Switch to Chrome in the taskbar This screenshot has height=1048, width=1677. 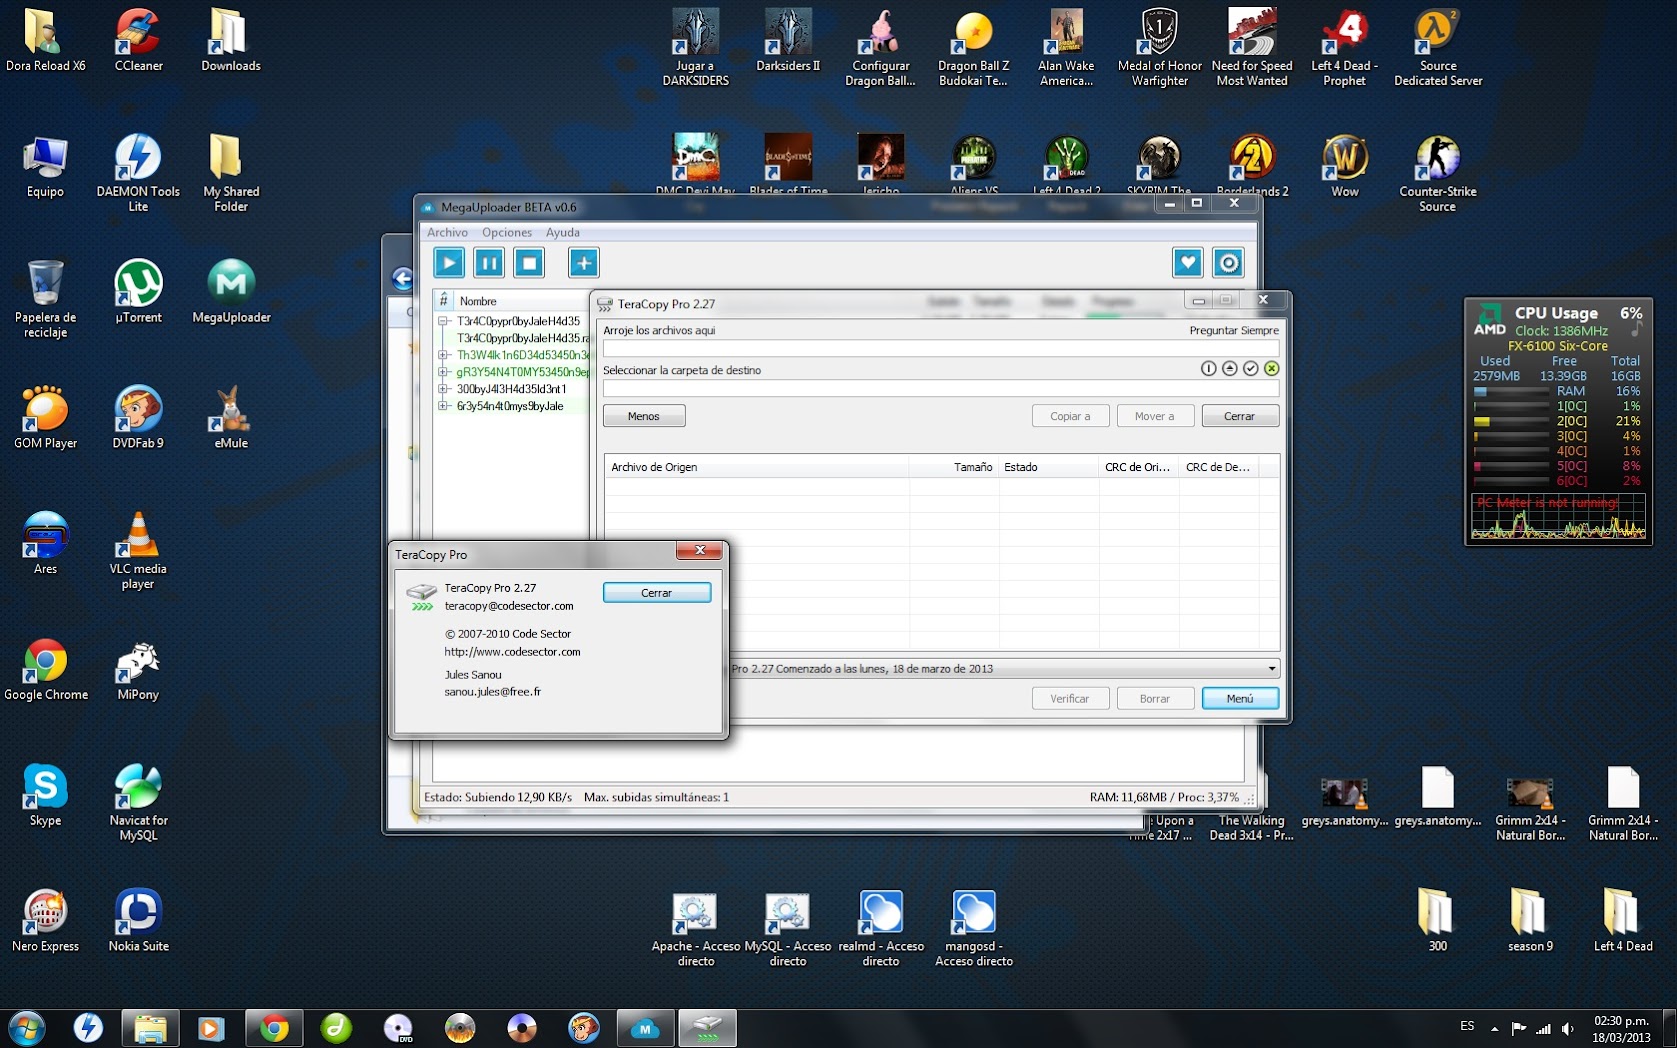pyautogui.click(x=274, y=1028)
